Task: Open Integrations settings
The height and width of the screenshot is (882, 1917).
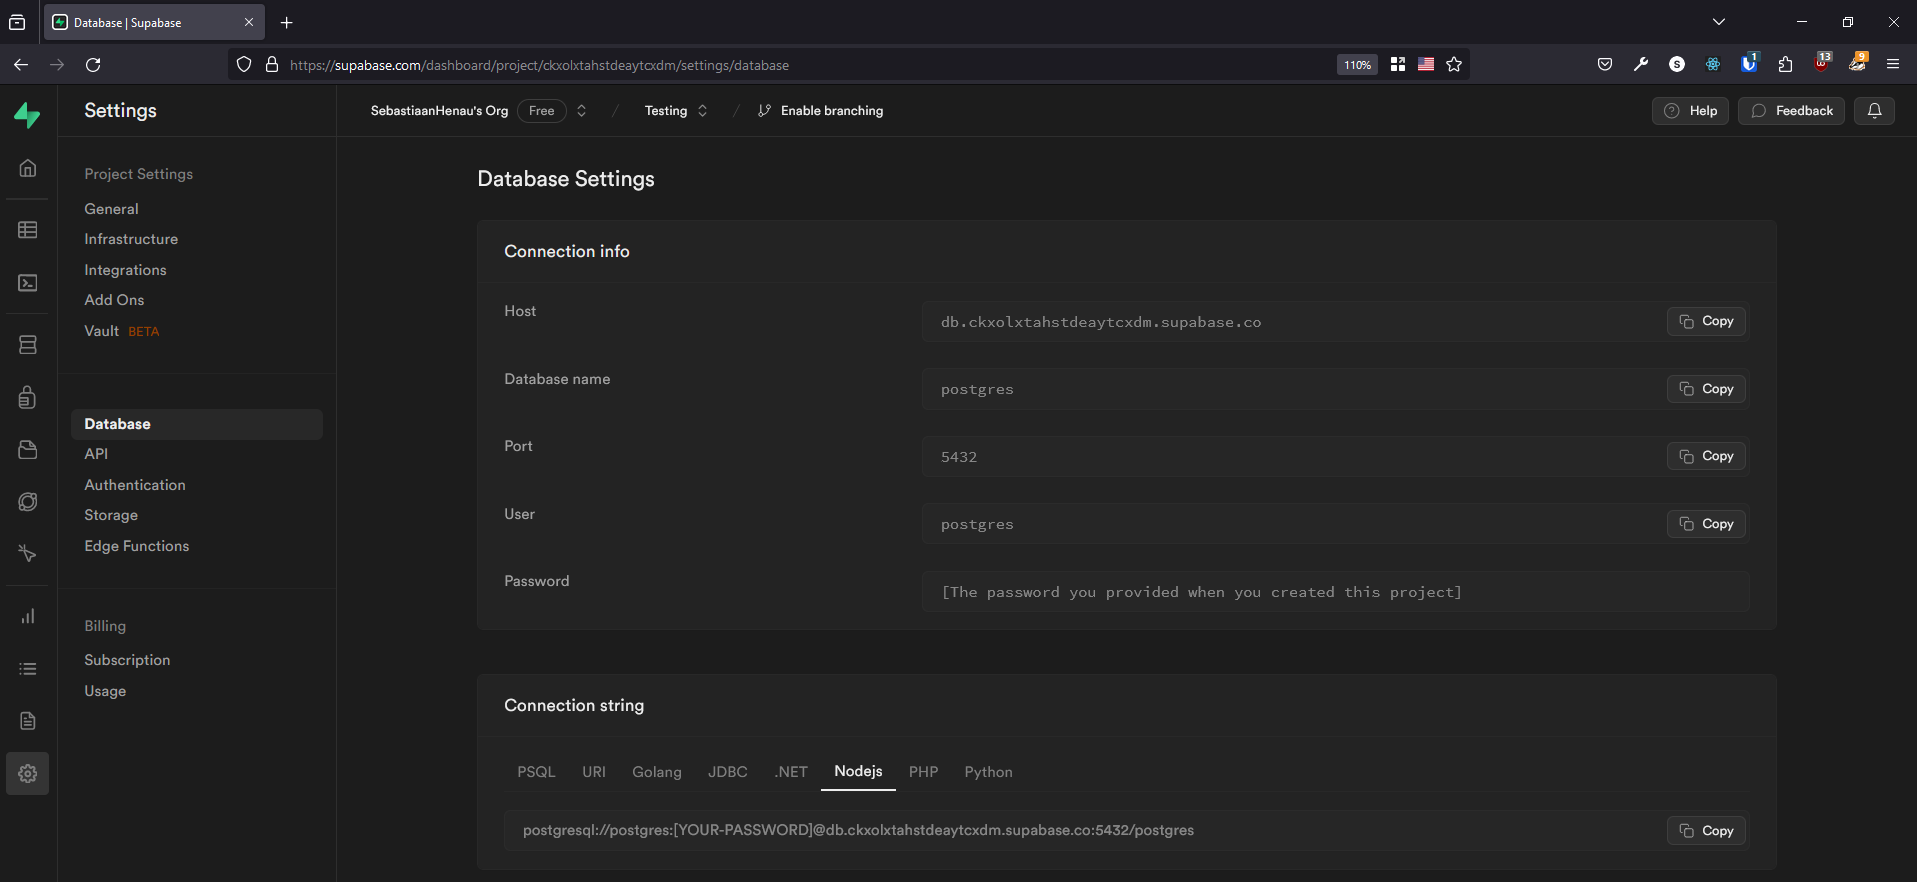Action: [125, 270]
